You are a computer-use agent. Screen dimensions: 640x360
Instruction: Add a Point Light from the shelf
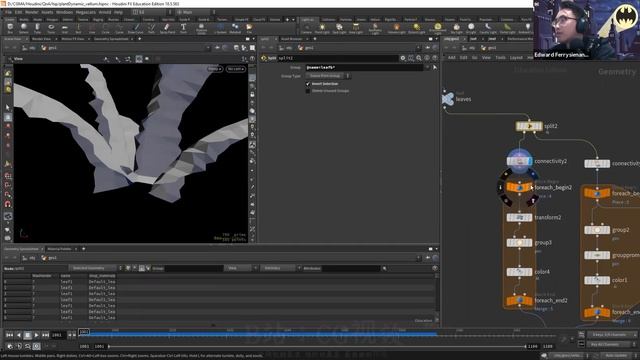322,28
